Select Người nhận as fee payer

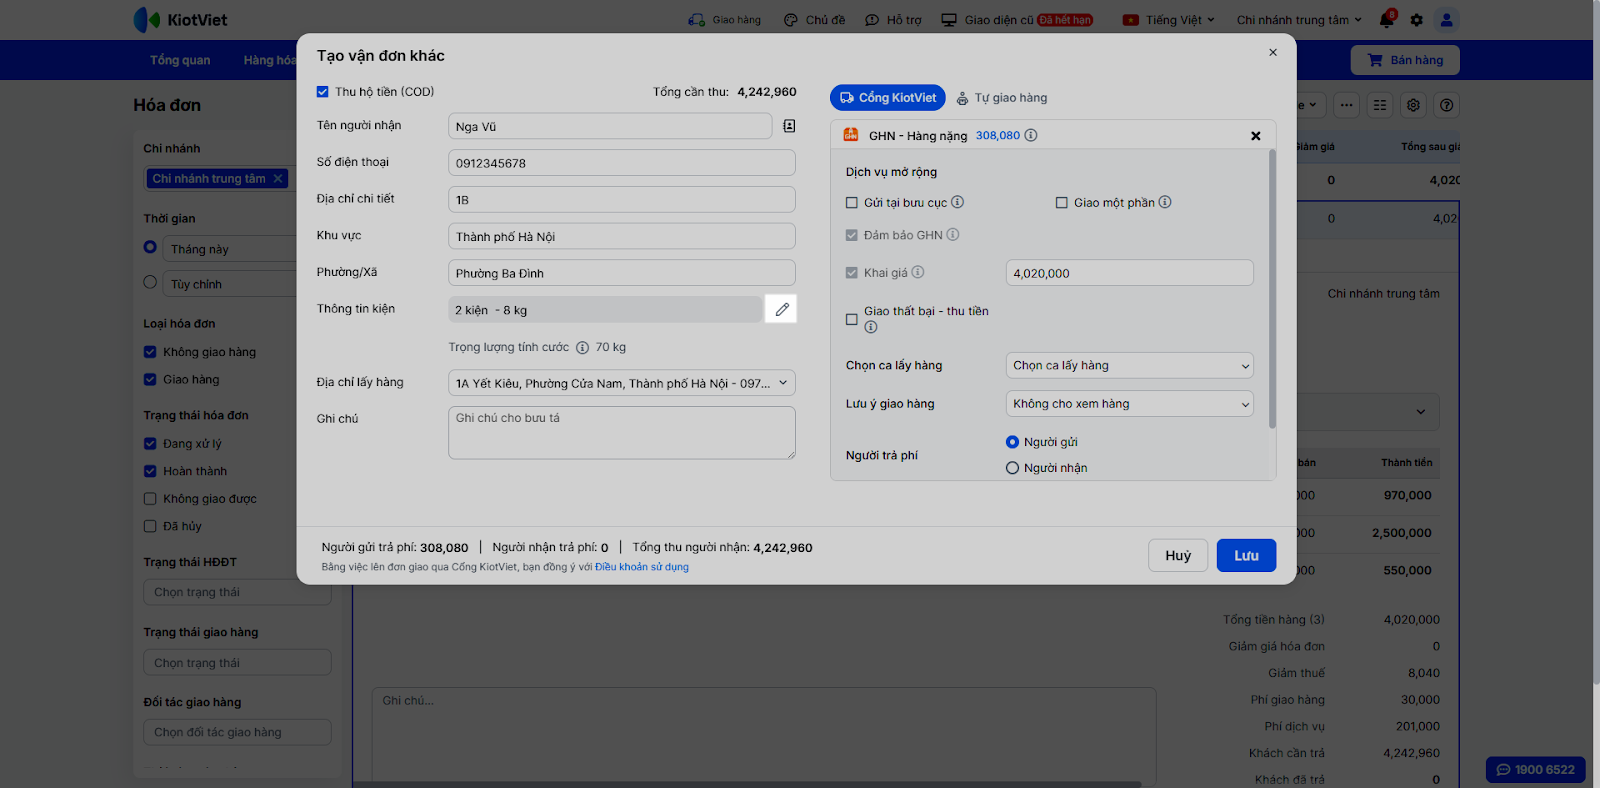(1013, 468)
